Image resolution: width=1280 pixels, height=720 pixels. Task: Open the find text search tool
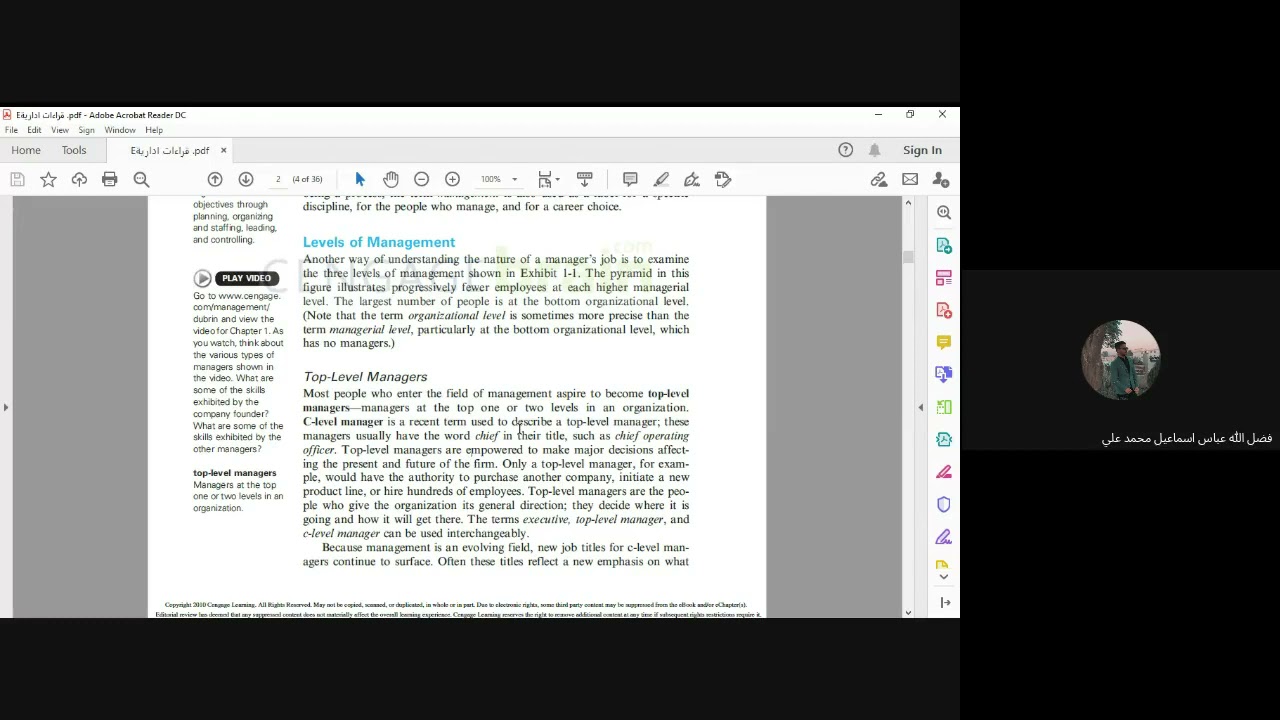[141, 179]
